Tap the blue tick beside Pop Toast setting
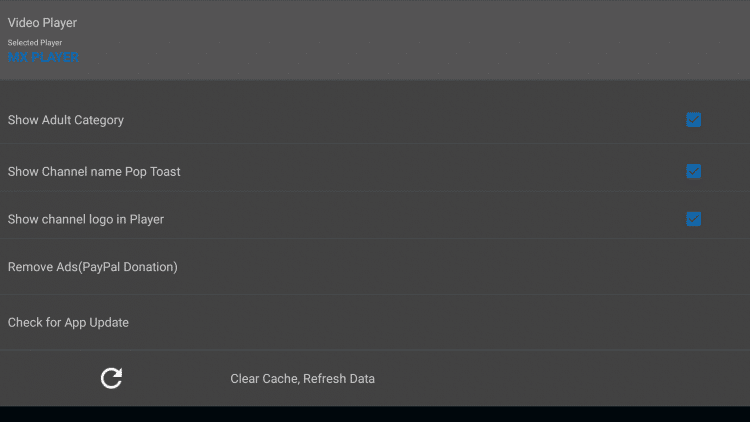 pos(694,171)
